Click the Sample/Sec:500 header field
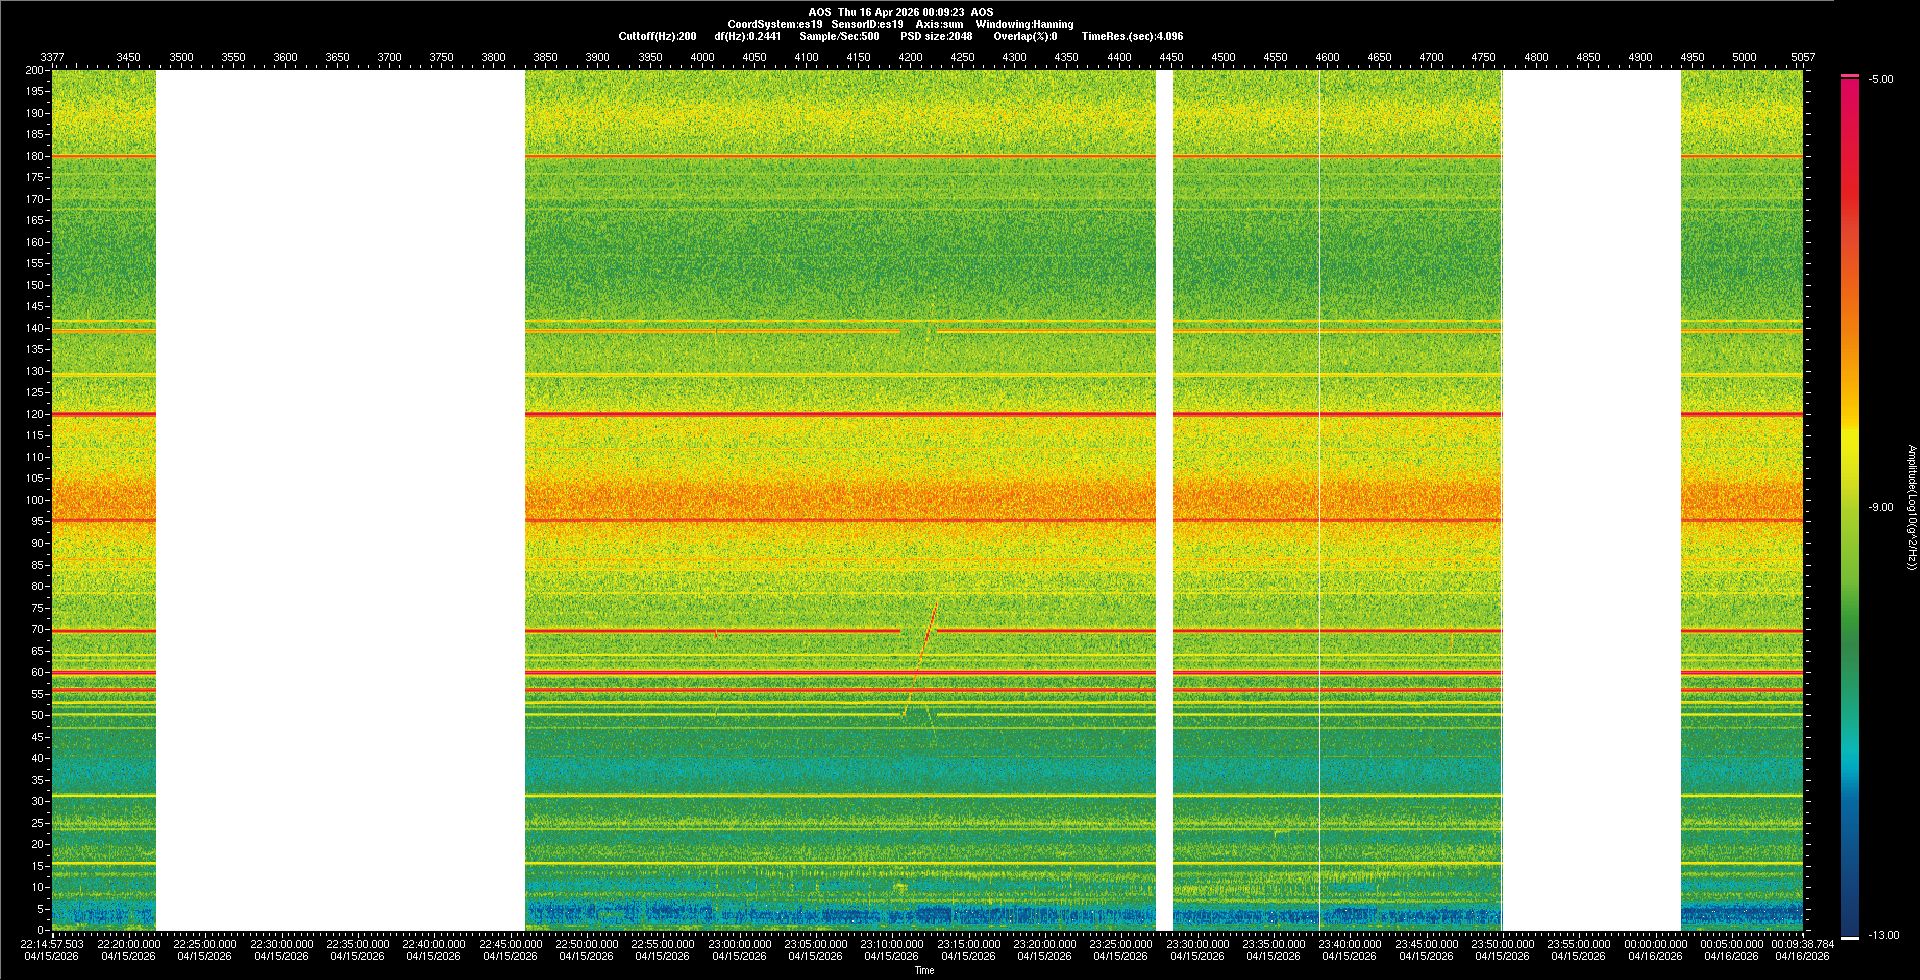The image size is (1920, 980). (x=839, y=37)
